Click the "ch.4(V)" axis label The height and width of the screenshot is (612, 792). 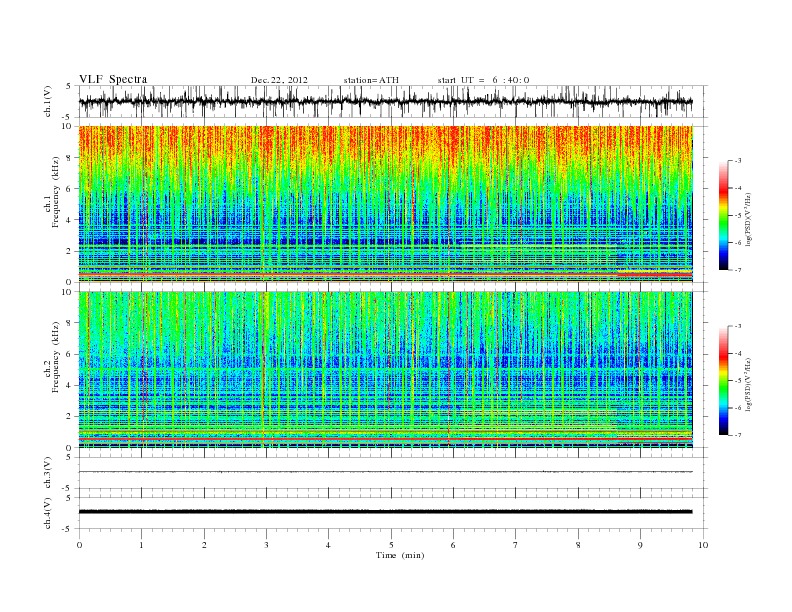point(48,513)
